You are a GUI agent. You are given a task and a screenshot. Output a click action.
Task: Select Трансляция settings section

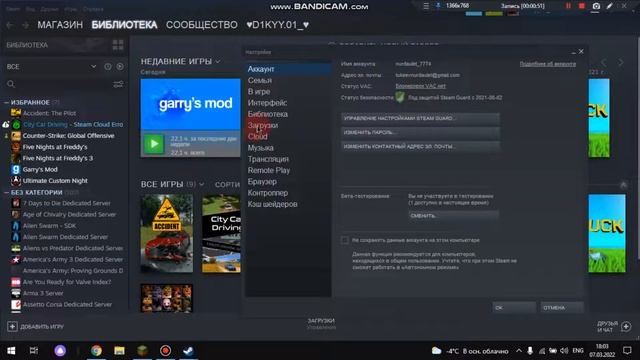click(x=288, y=159)
